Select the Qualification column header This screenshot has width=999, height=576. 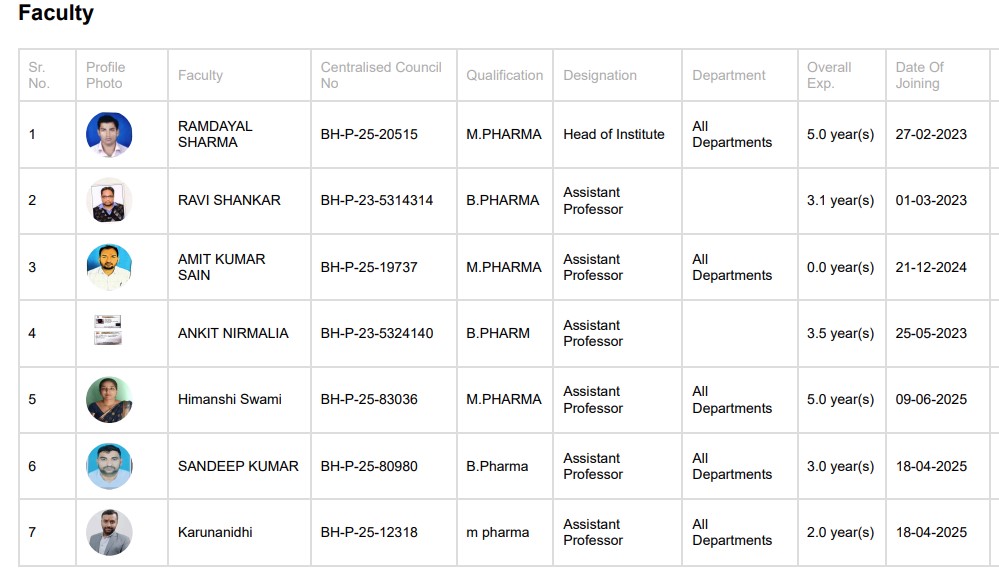coord(504,75)
